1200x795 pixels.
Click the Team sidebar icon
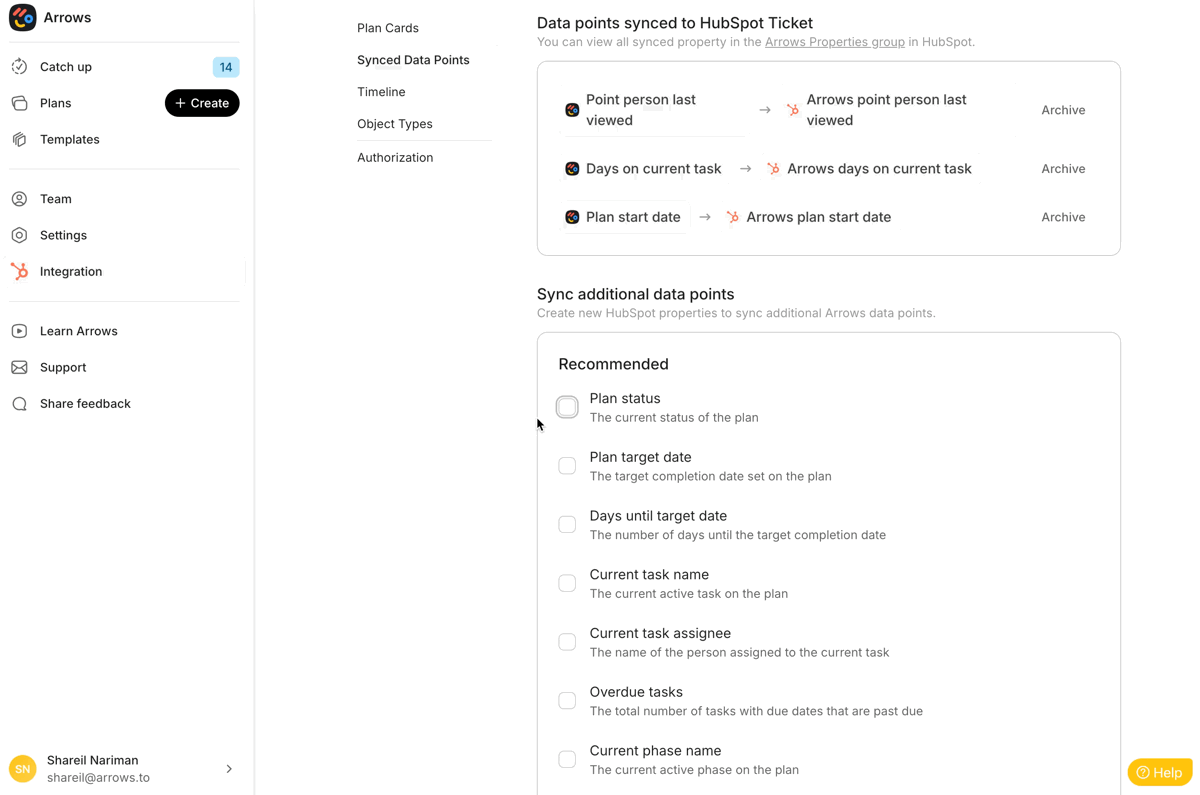coord(20,199)
